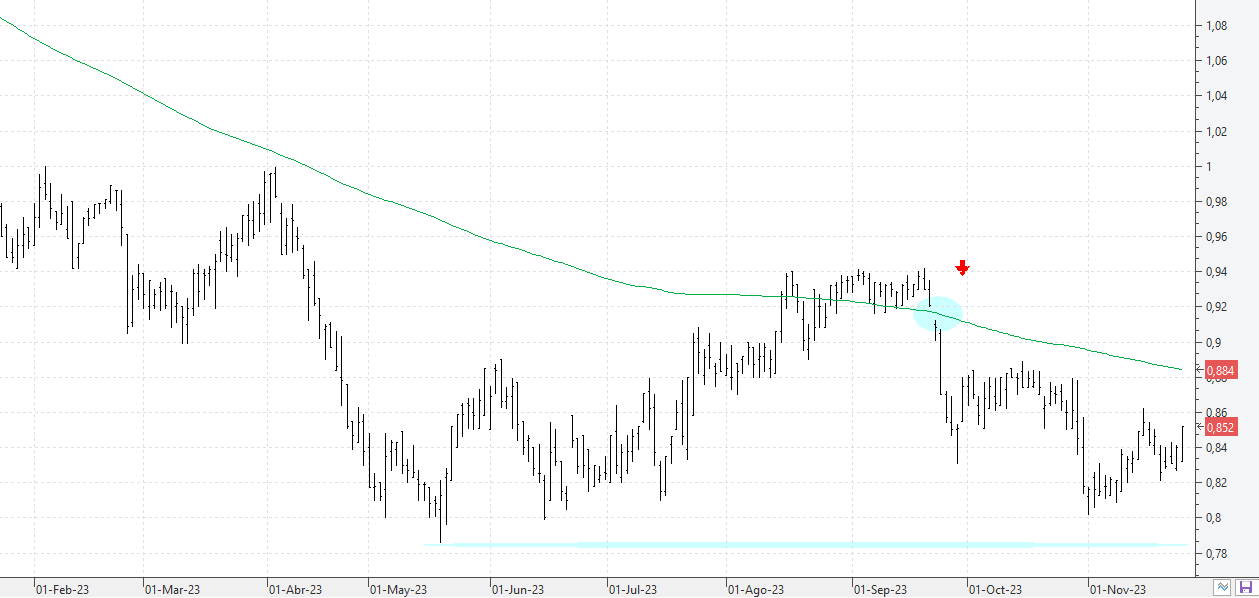Click the 01-Mar-23 date label
The height and width of the screenshot is (598, 1259).
click(173, 590)
